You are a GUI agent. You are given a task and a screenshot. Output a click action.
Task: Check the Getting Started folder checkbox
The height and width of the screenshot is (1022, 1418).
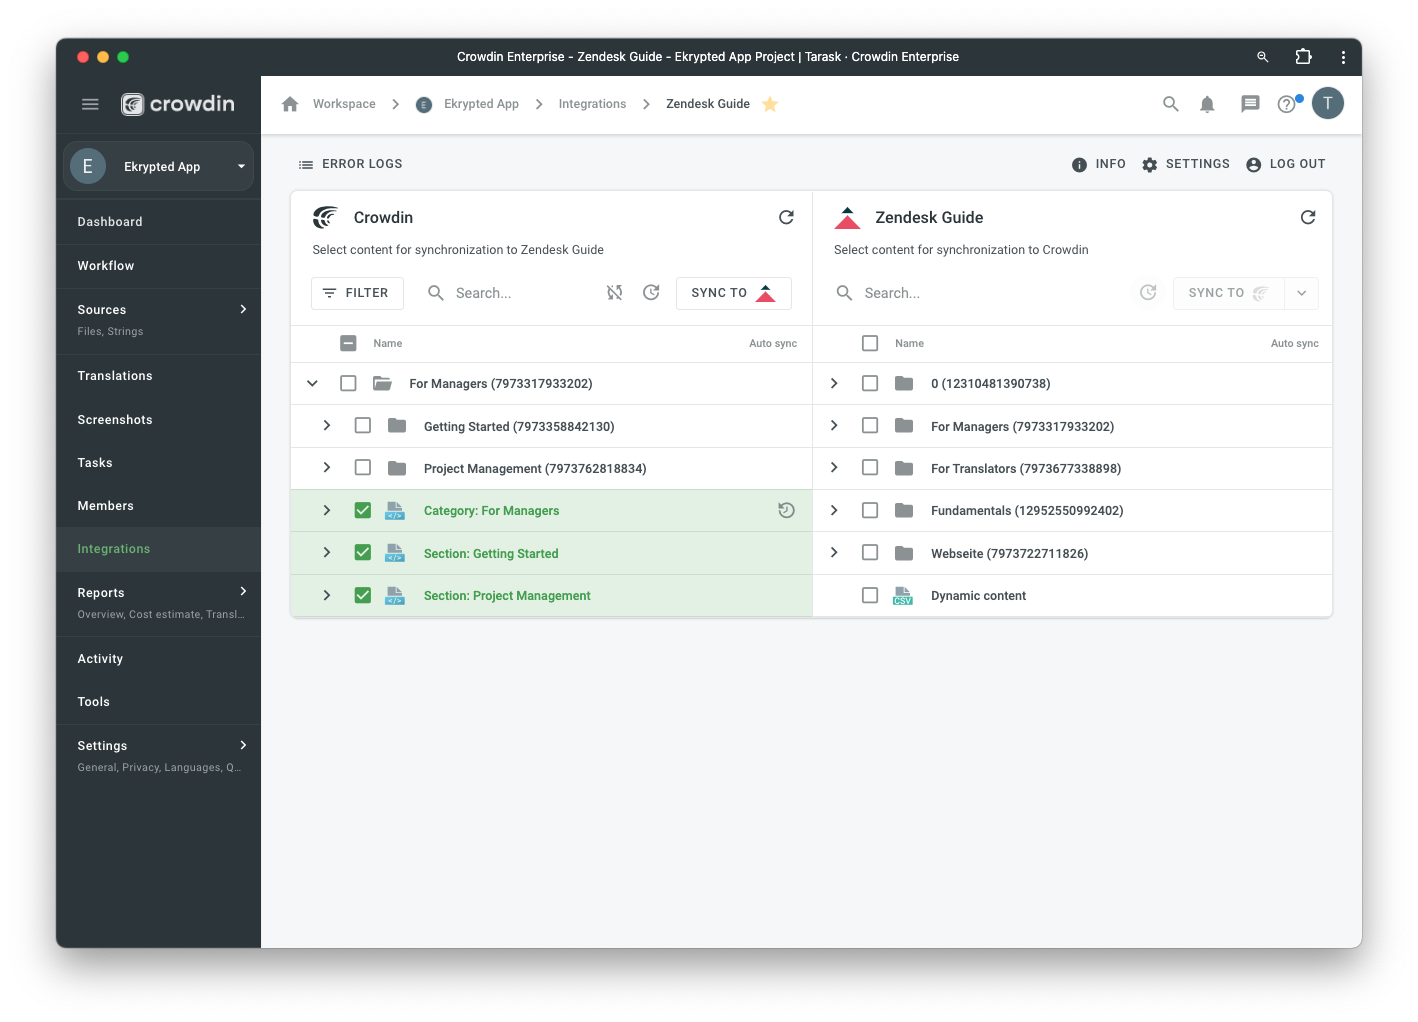[x=363, y=426]
